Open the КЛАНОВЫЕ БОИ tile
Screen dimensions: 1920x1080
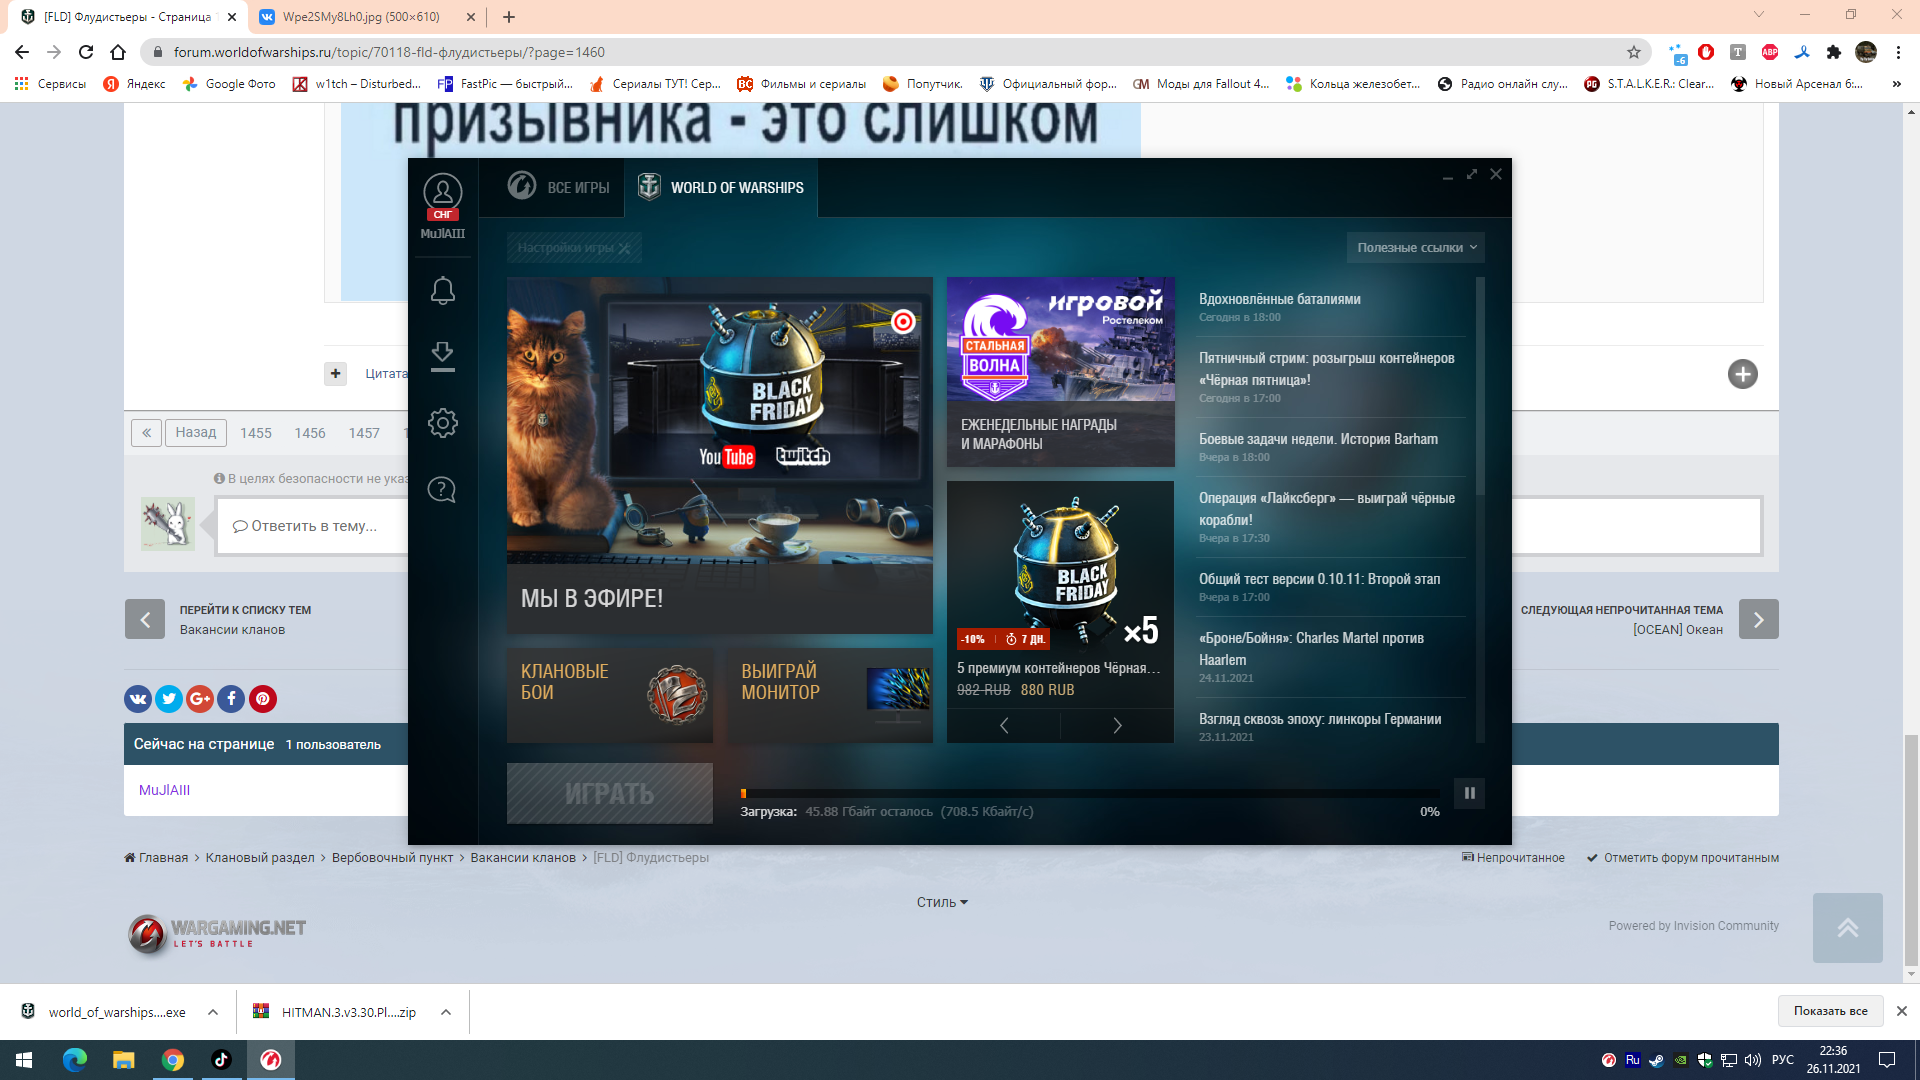tap(610, 695)
